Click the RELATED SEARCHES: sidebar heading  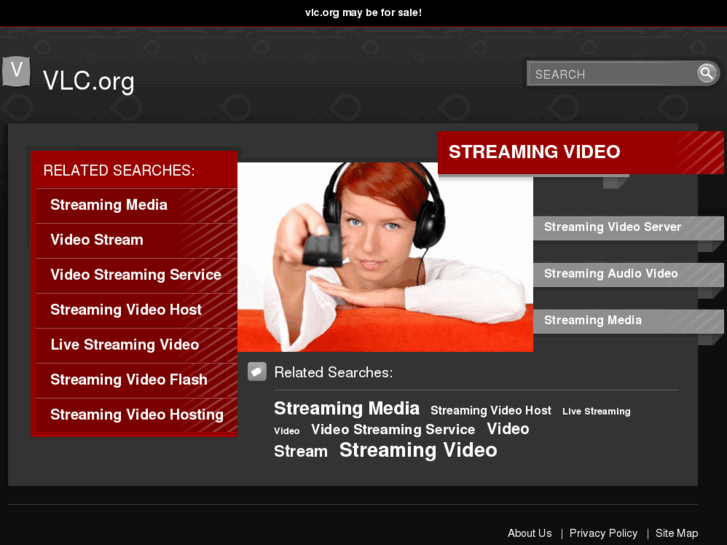tap(119, 170)
